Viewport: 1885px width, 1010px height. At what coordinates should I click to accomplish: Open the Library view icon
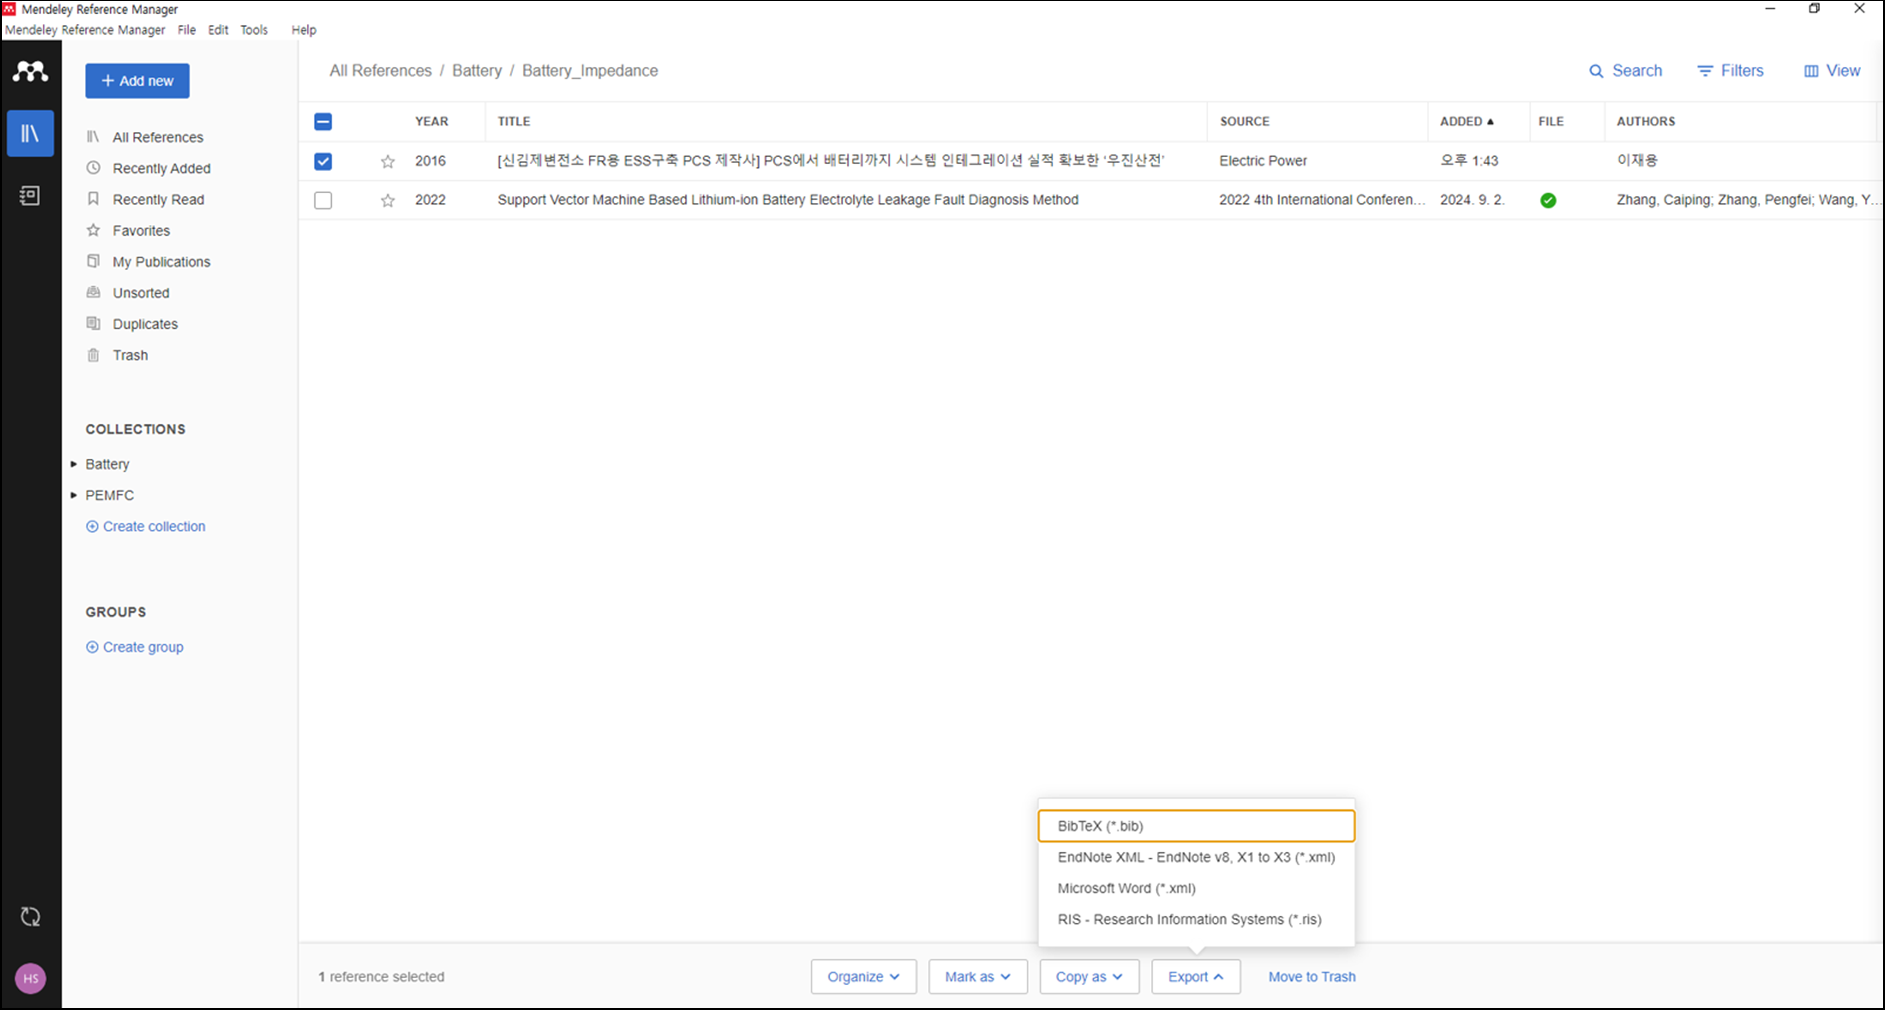tap(30, 133)
